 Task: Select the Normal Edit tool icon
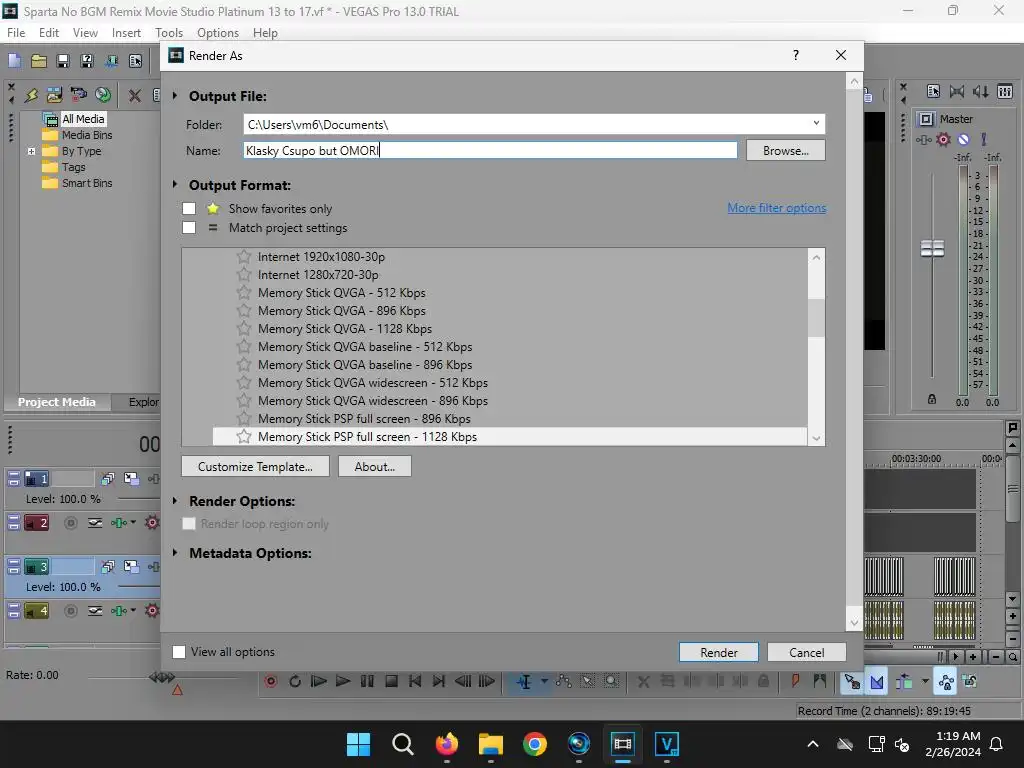pyautogui.click(x=524, y=681)
